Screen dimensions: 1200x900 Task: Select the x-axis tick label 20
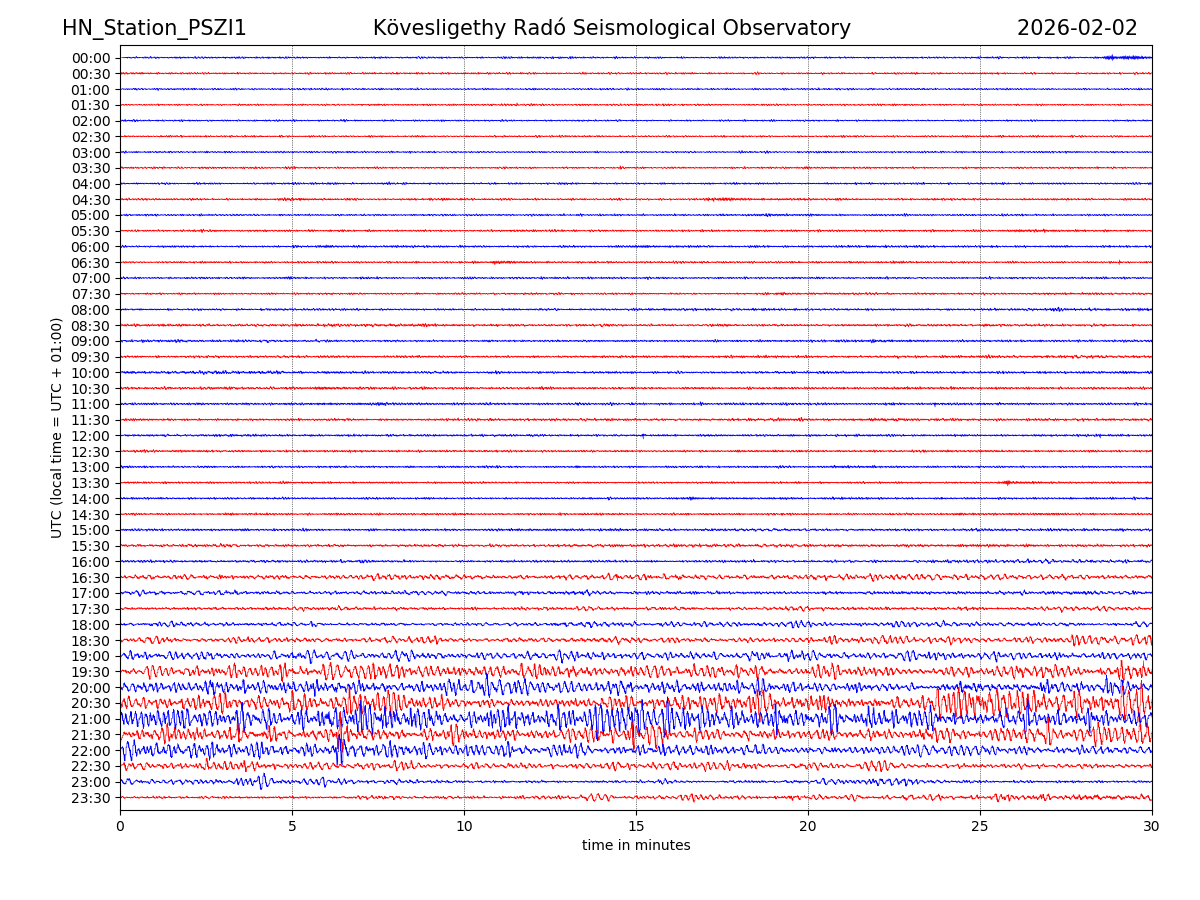(808, 826)
